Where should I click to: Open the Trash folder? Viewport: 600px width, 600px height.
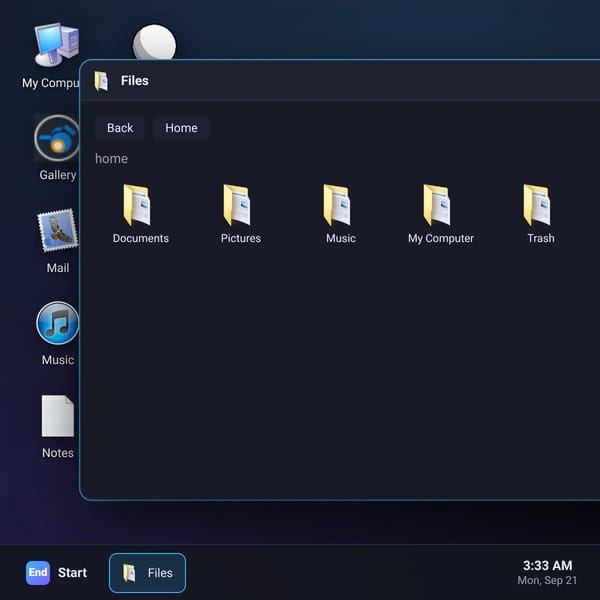point(540,214)
